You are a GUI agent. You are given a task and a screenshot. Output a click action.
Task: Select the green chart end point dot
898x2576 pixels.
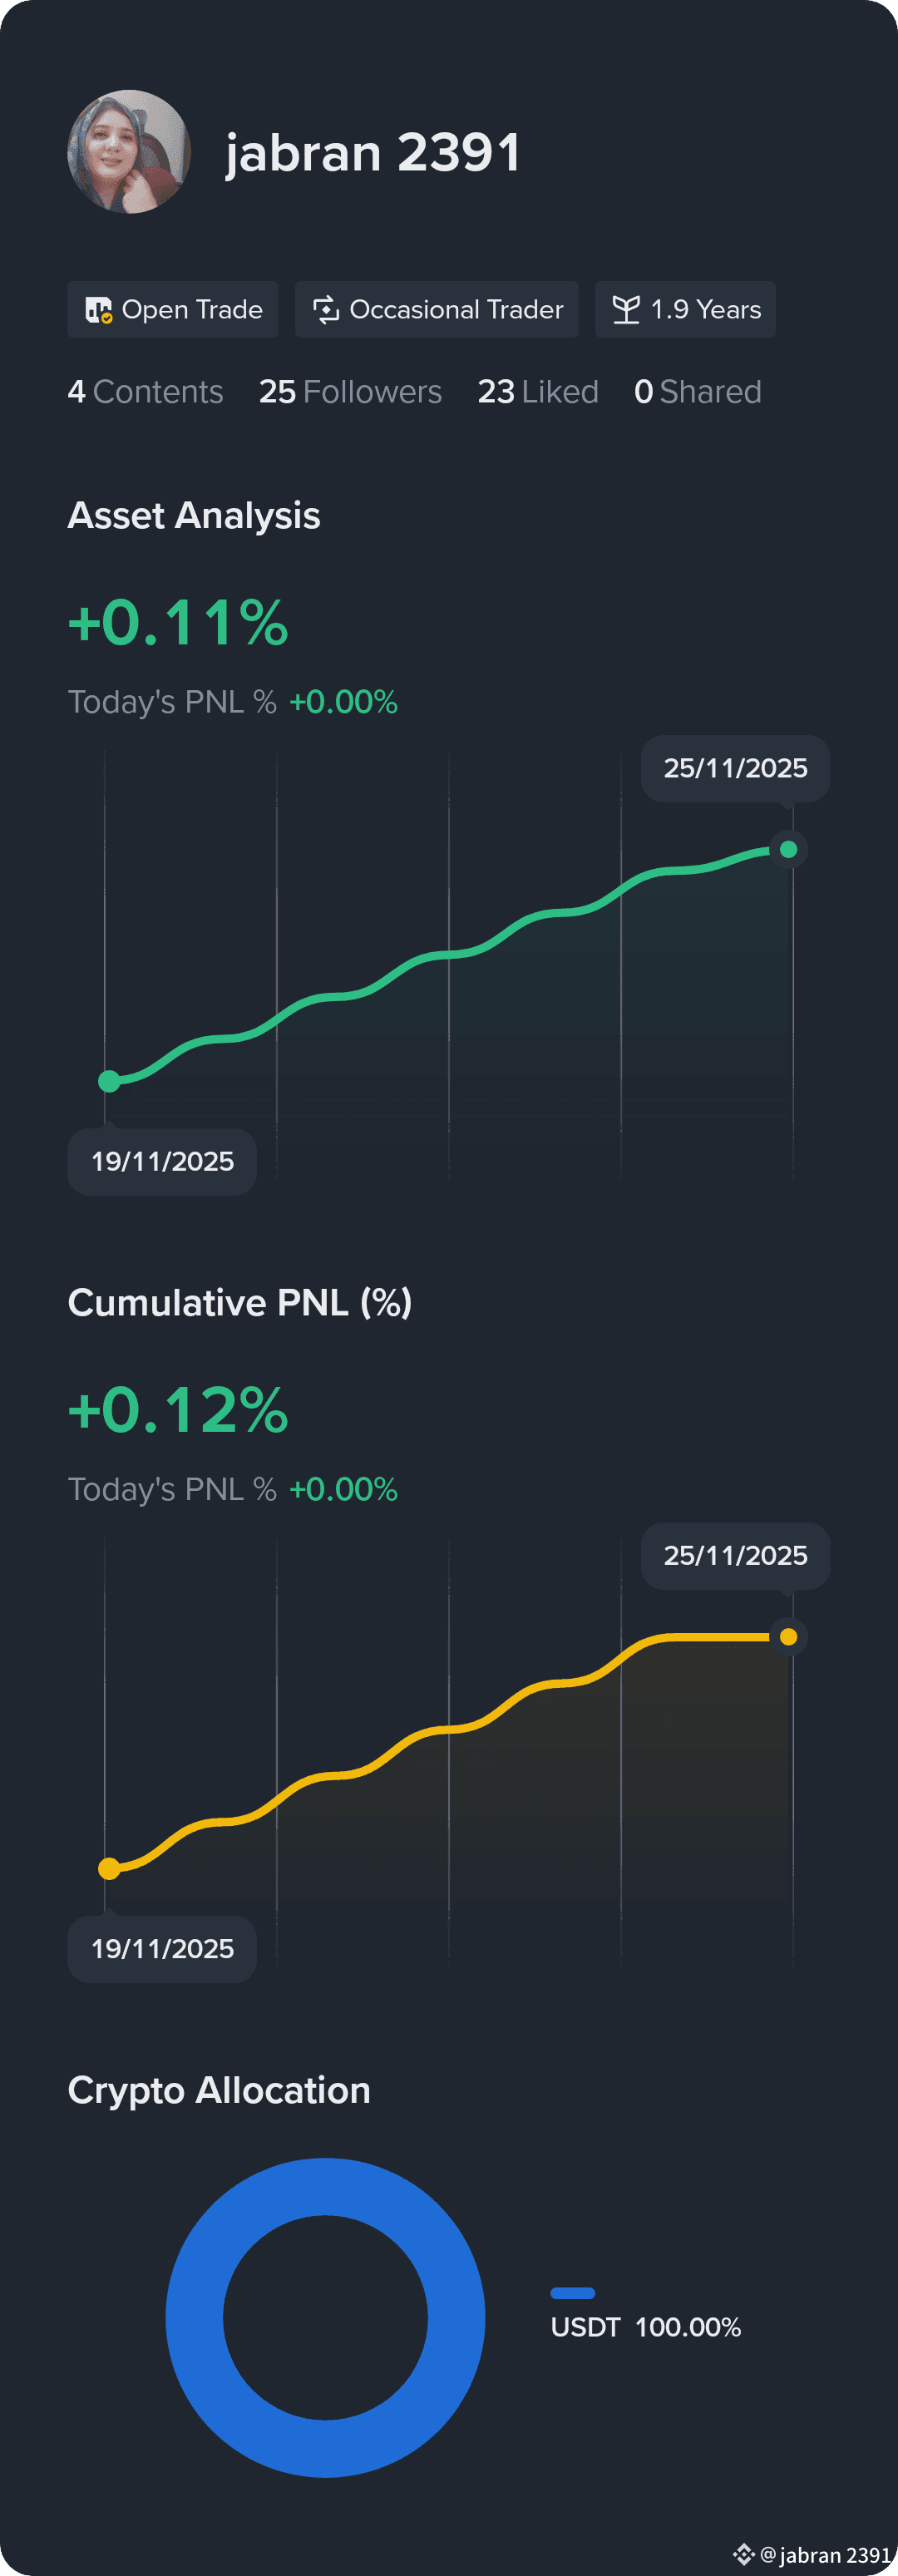(788, 849)
